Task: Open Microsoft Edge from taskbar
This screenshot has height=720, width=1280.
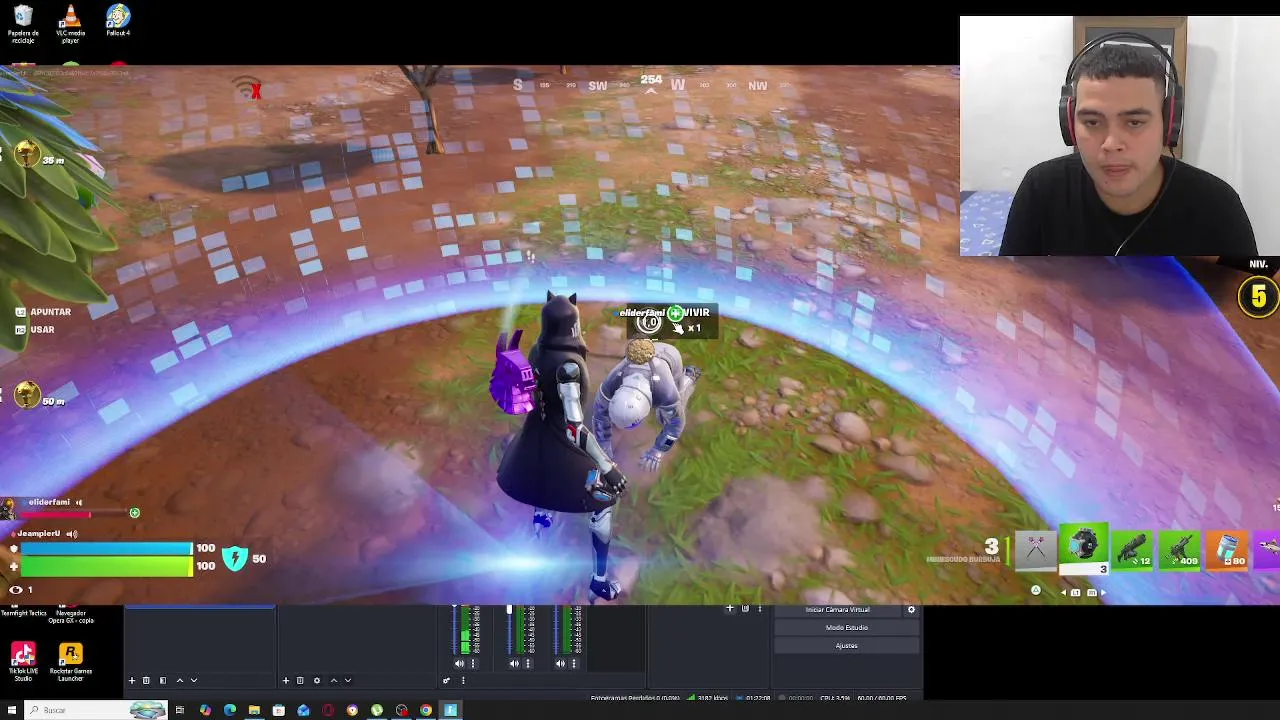Action: coord(230,710)
